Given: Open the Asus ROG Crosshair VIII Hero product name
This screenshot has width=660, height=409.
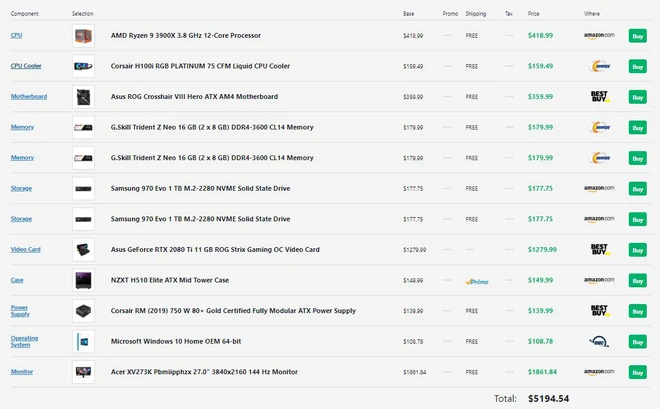Looking at the screenshot, I should (x=194, y=97).
